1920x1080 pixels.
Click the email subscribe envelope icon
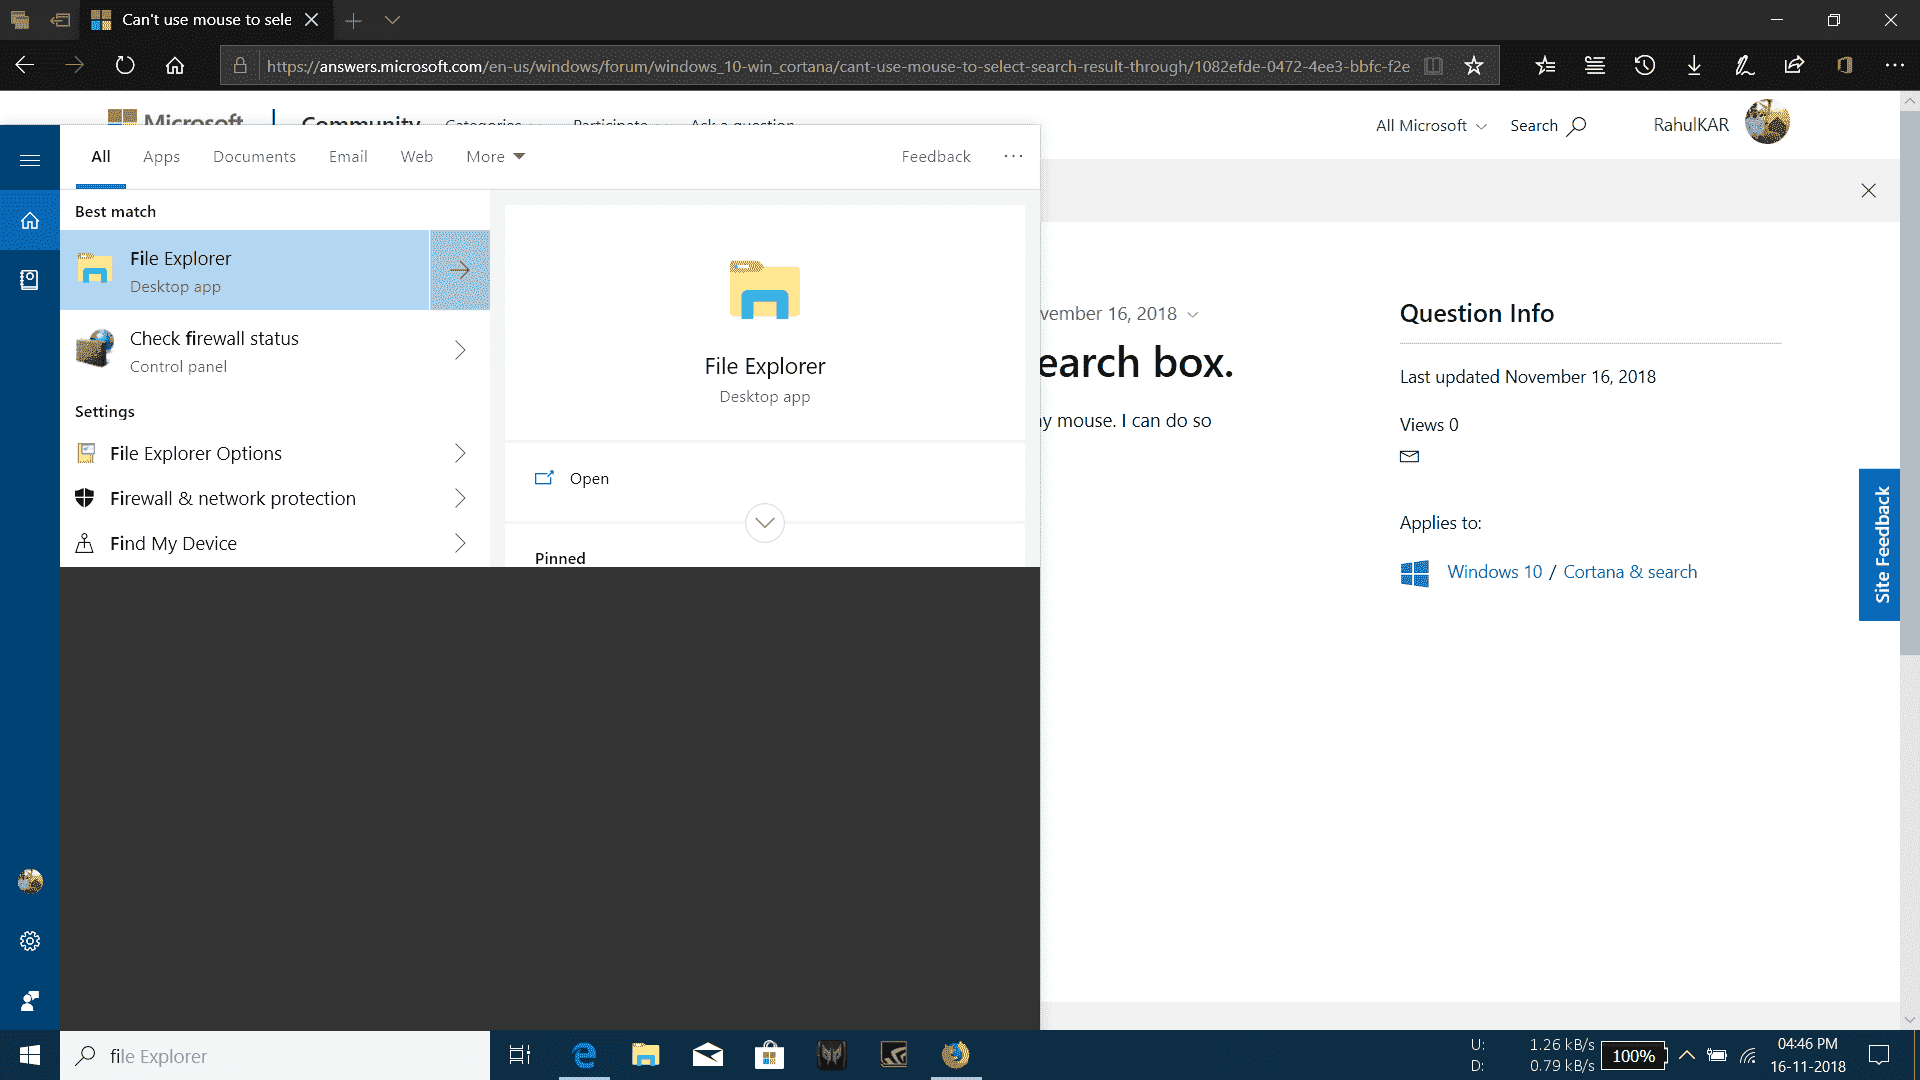click(x=1409, y=456)
